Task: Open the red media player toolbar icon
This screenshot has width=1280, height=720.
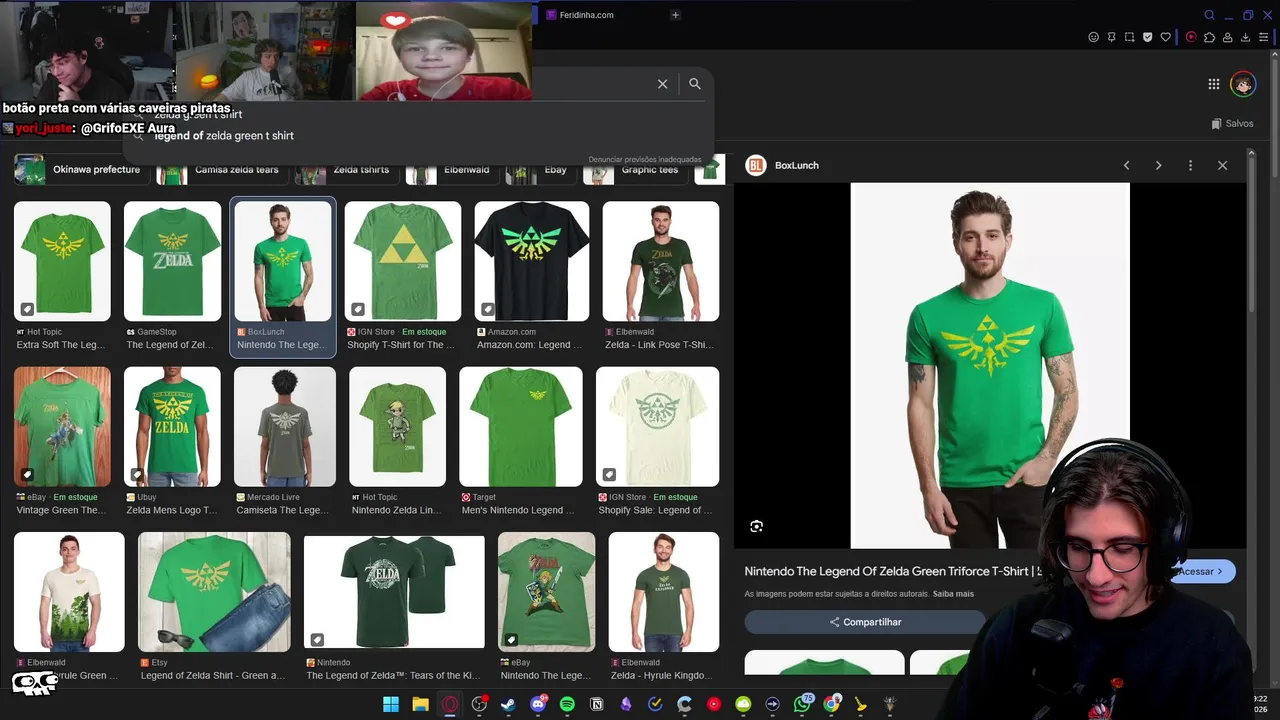Action: [1191, 37]
